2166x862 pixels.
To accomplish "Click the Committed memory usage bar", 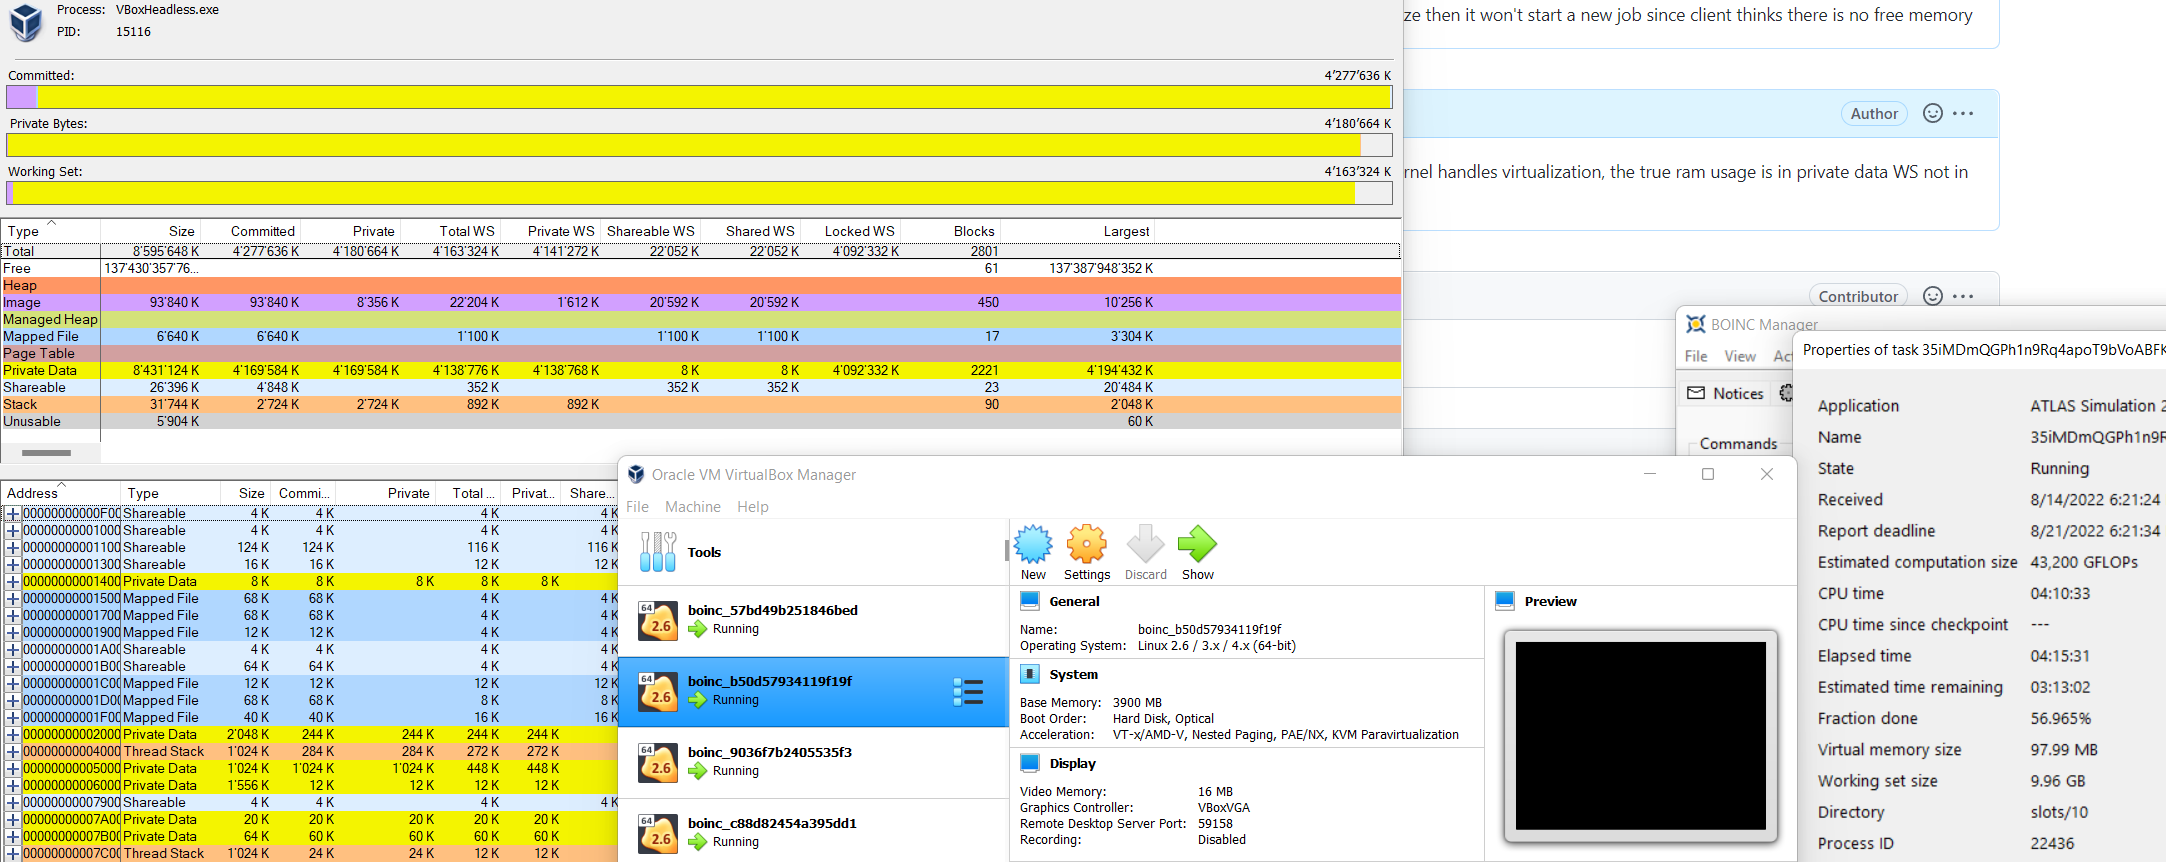I will (x=699, y=97).
